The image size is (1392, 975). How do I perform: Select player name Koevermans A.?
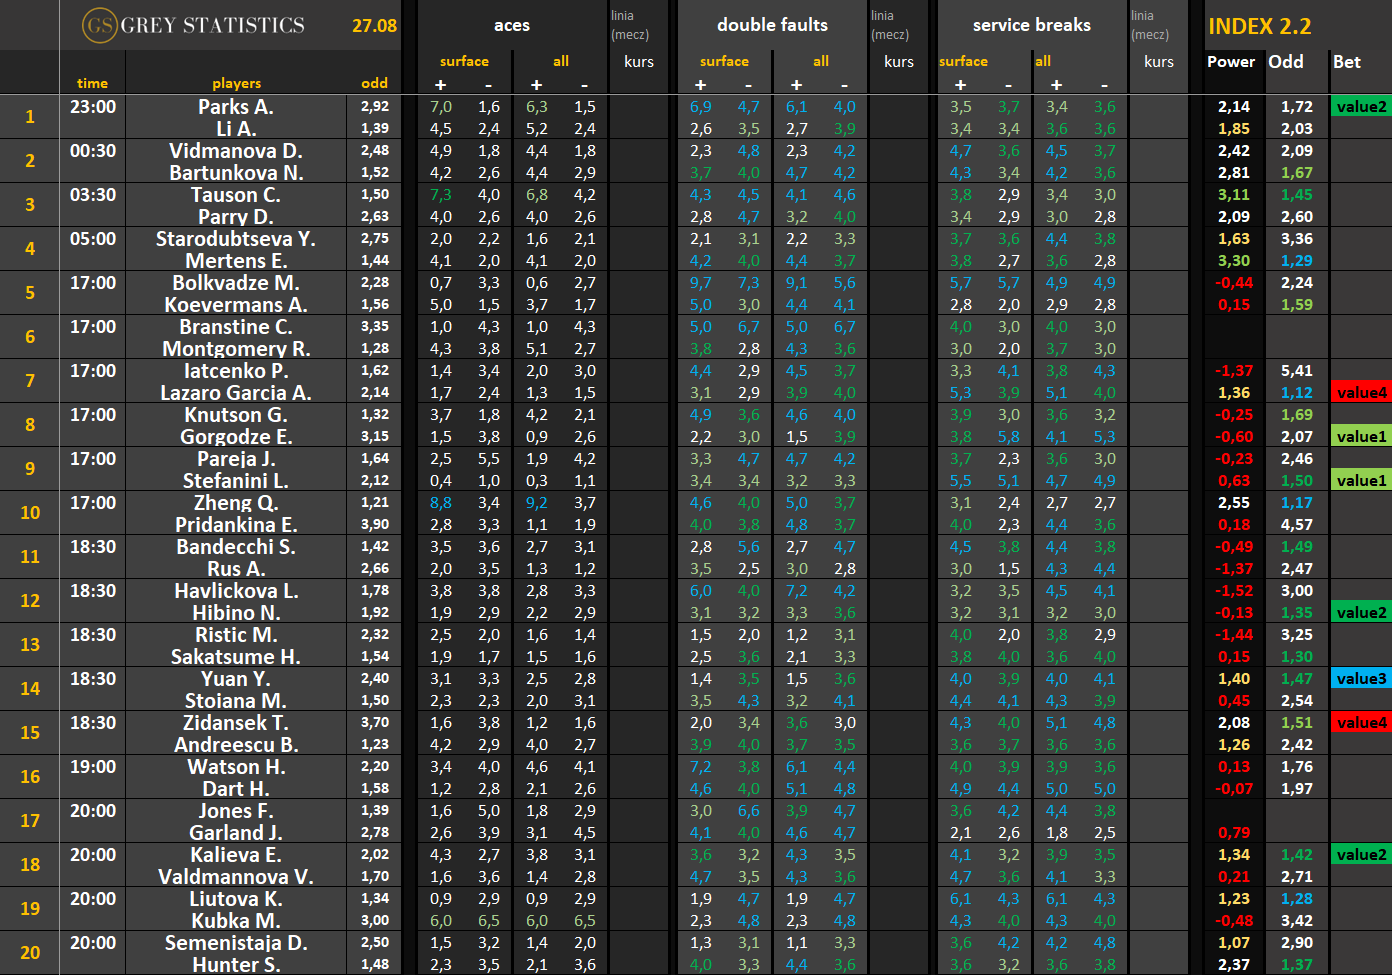236,305
